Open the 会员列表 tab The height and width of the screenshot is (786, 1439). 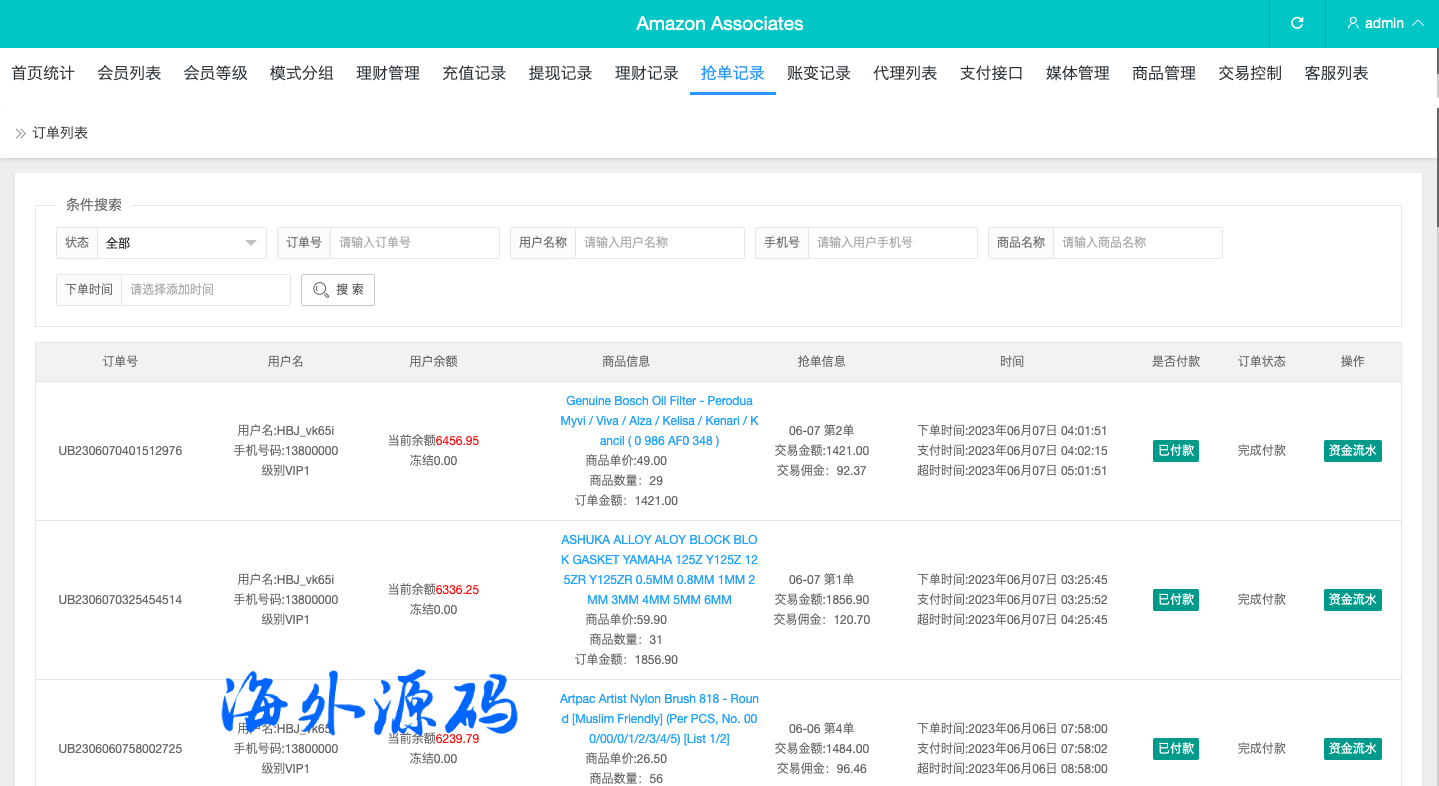(x=129, y=73)
